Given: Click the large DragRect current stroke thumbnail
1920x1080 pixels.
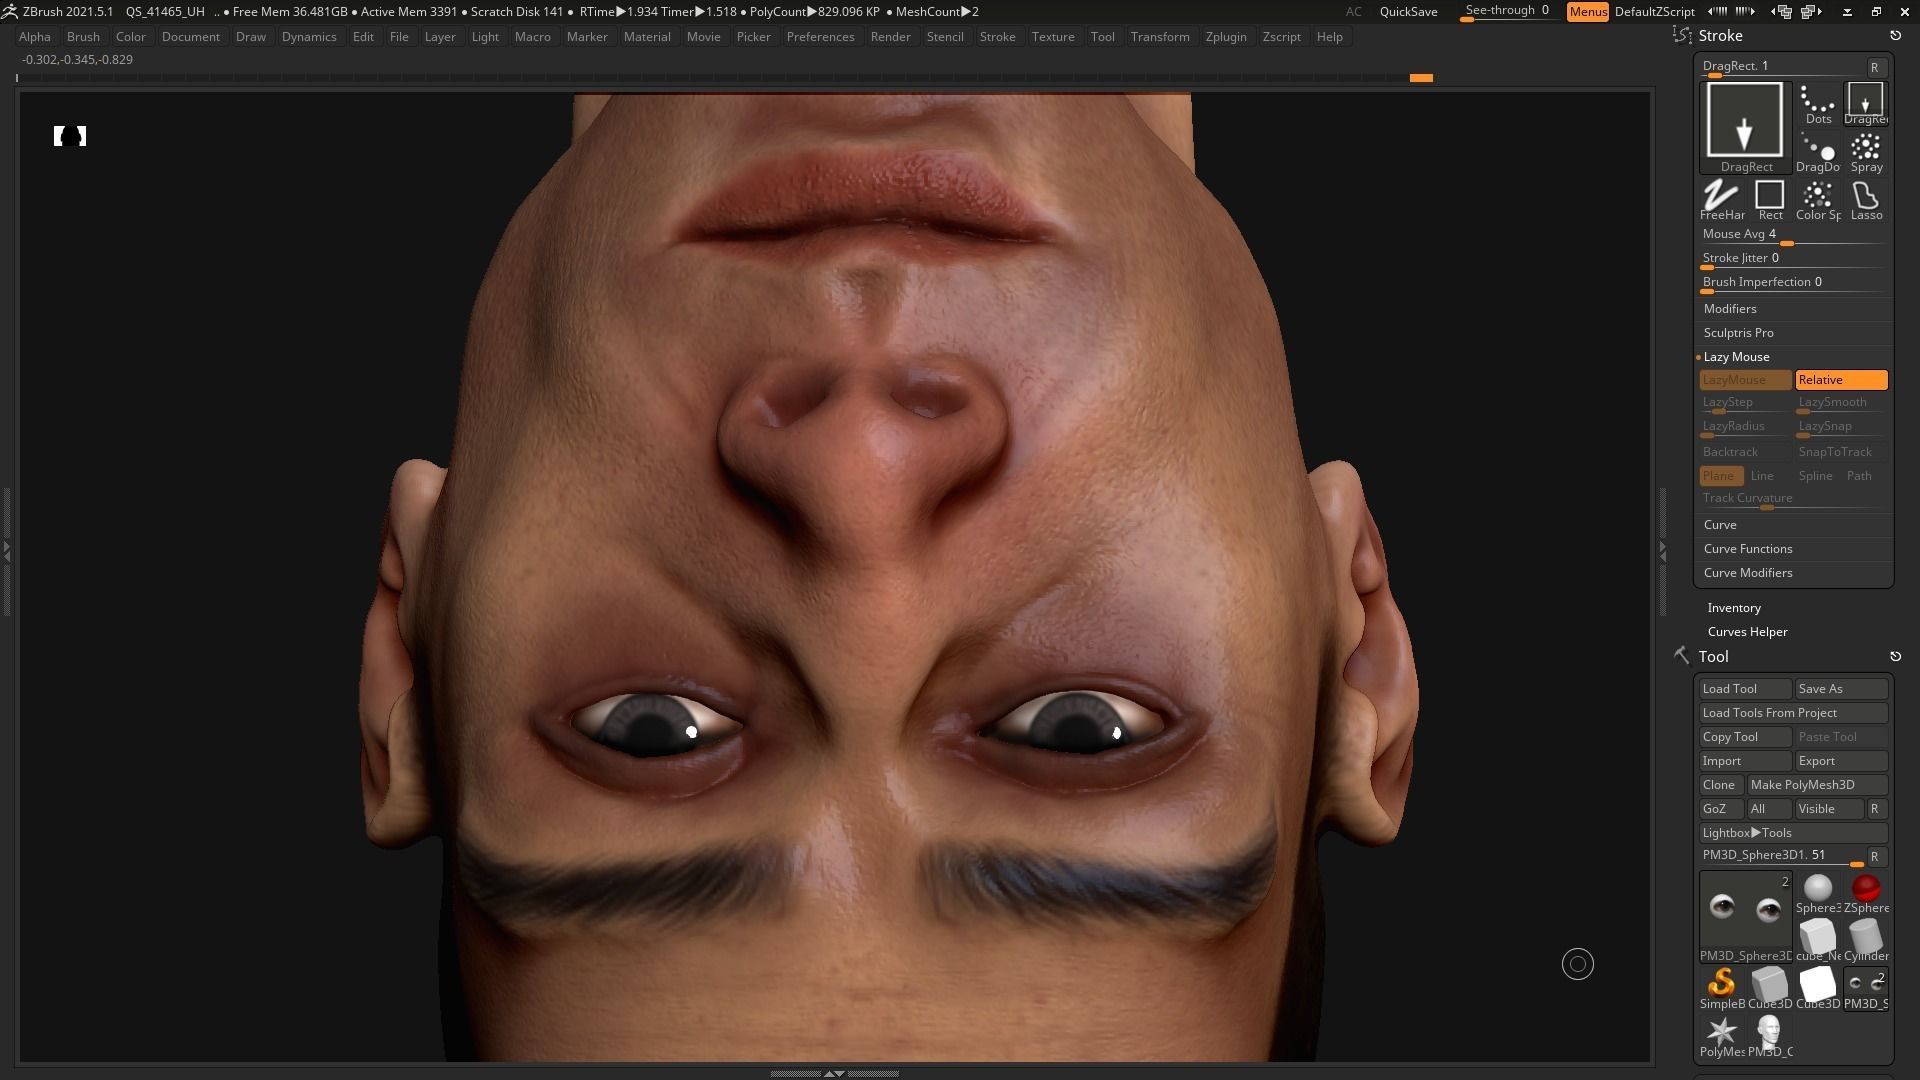Looking at the screenshot, I should click(x=1745, y=128).
